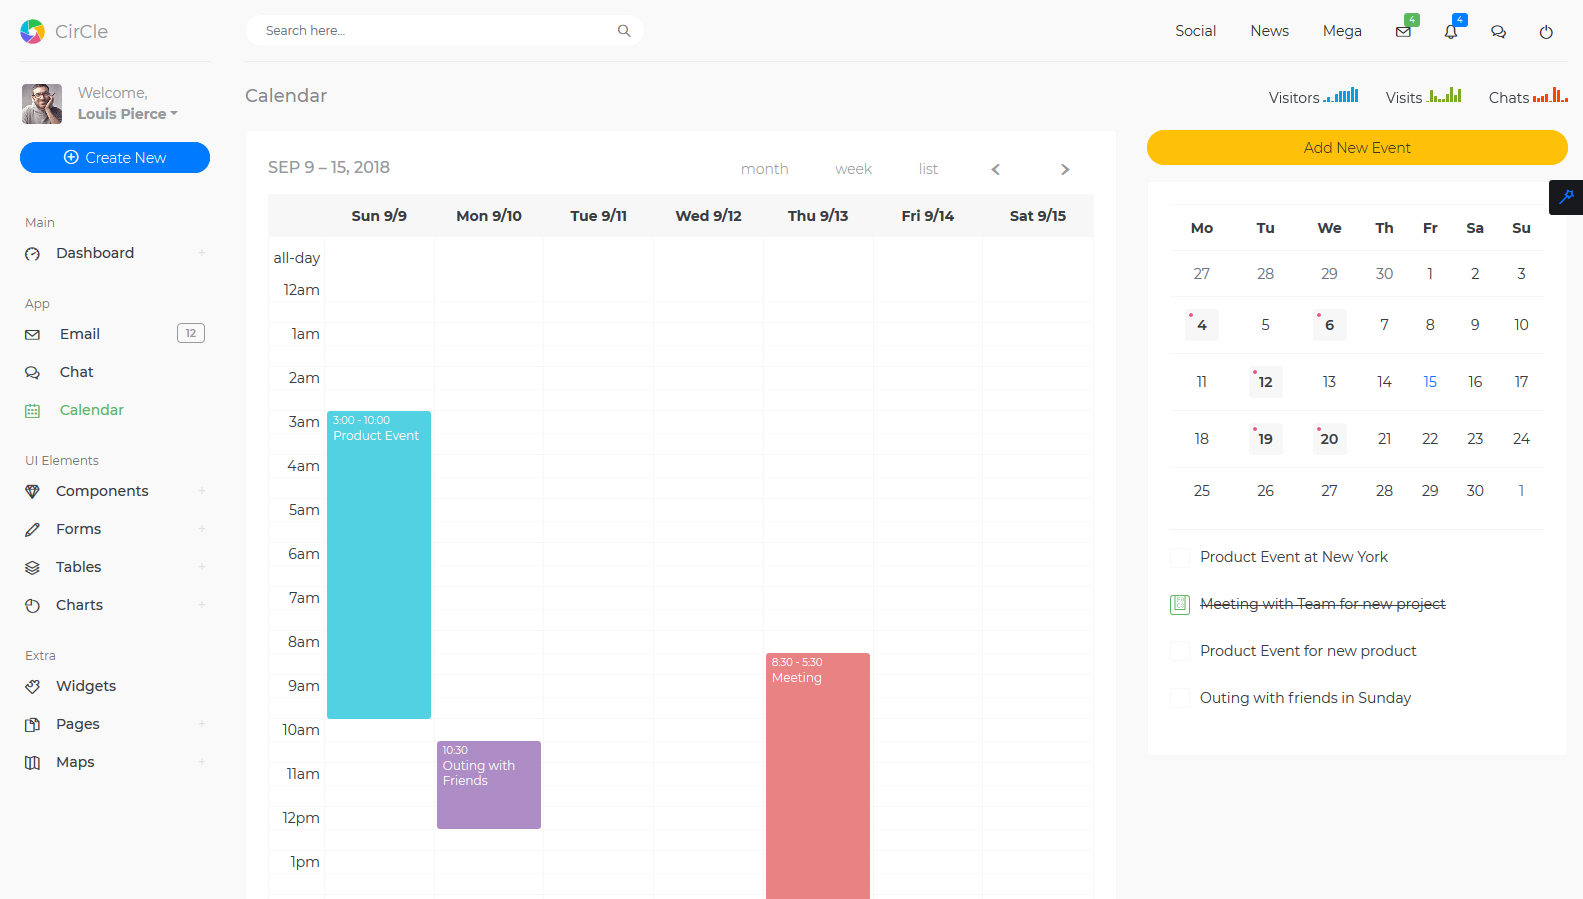Screen dimensions: 1583x899
Task: Click the power logout icon
Action: (x=1545, y=32)
